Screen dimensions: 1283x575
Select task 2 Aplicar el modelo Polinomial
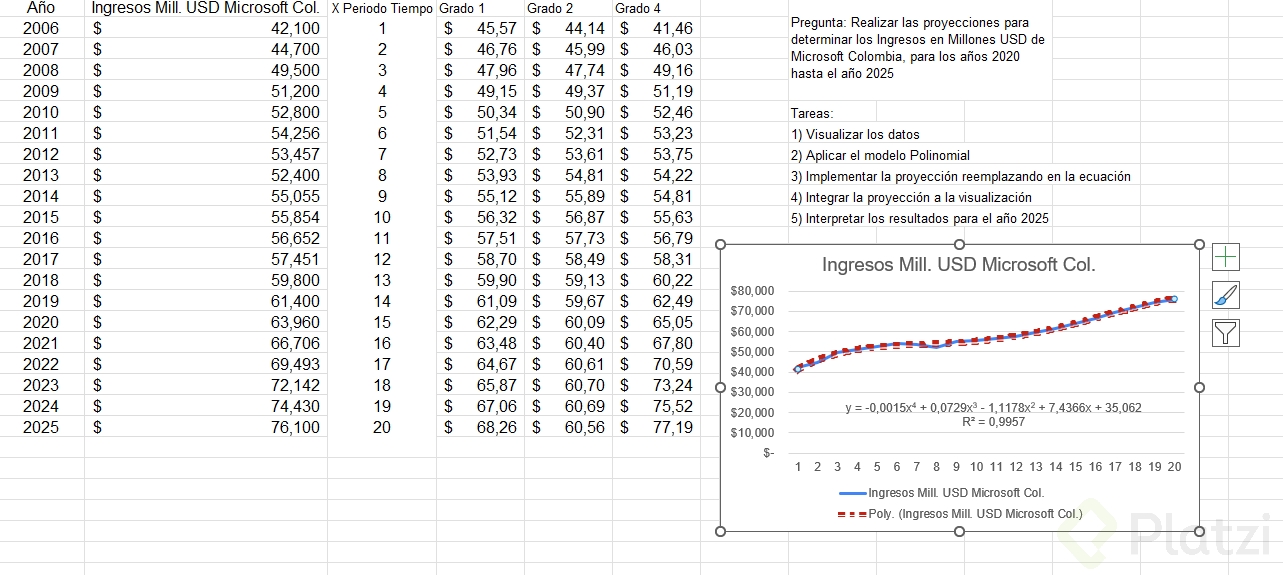[x=880, y=155]
